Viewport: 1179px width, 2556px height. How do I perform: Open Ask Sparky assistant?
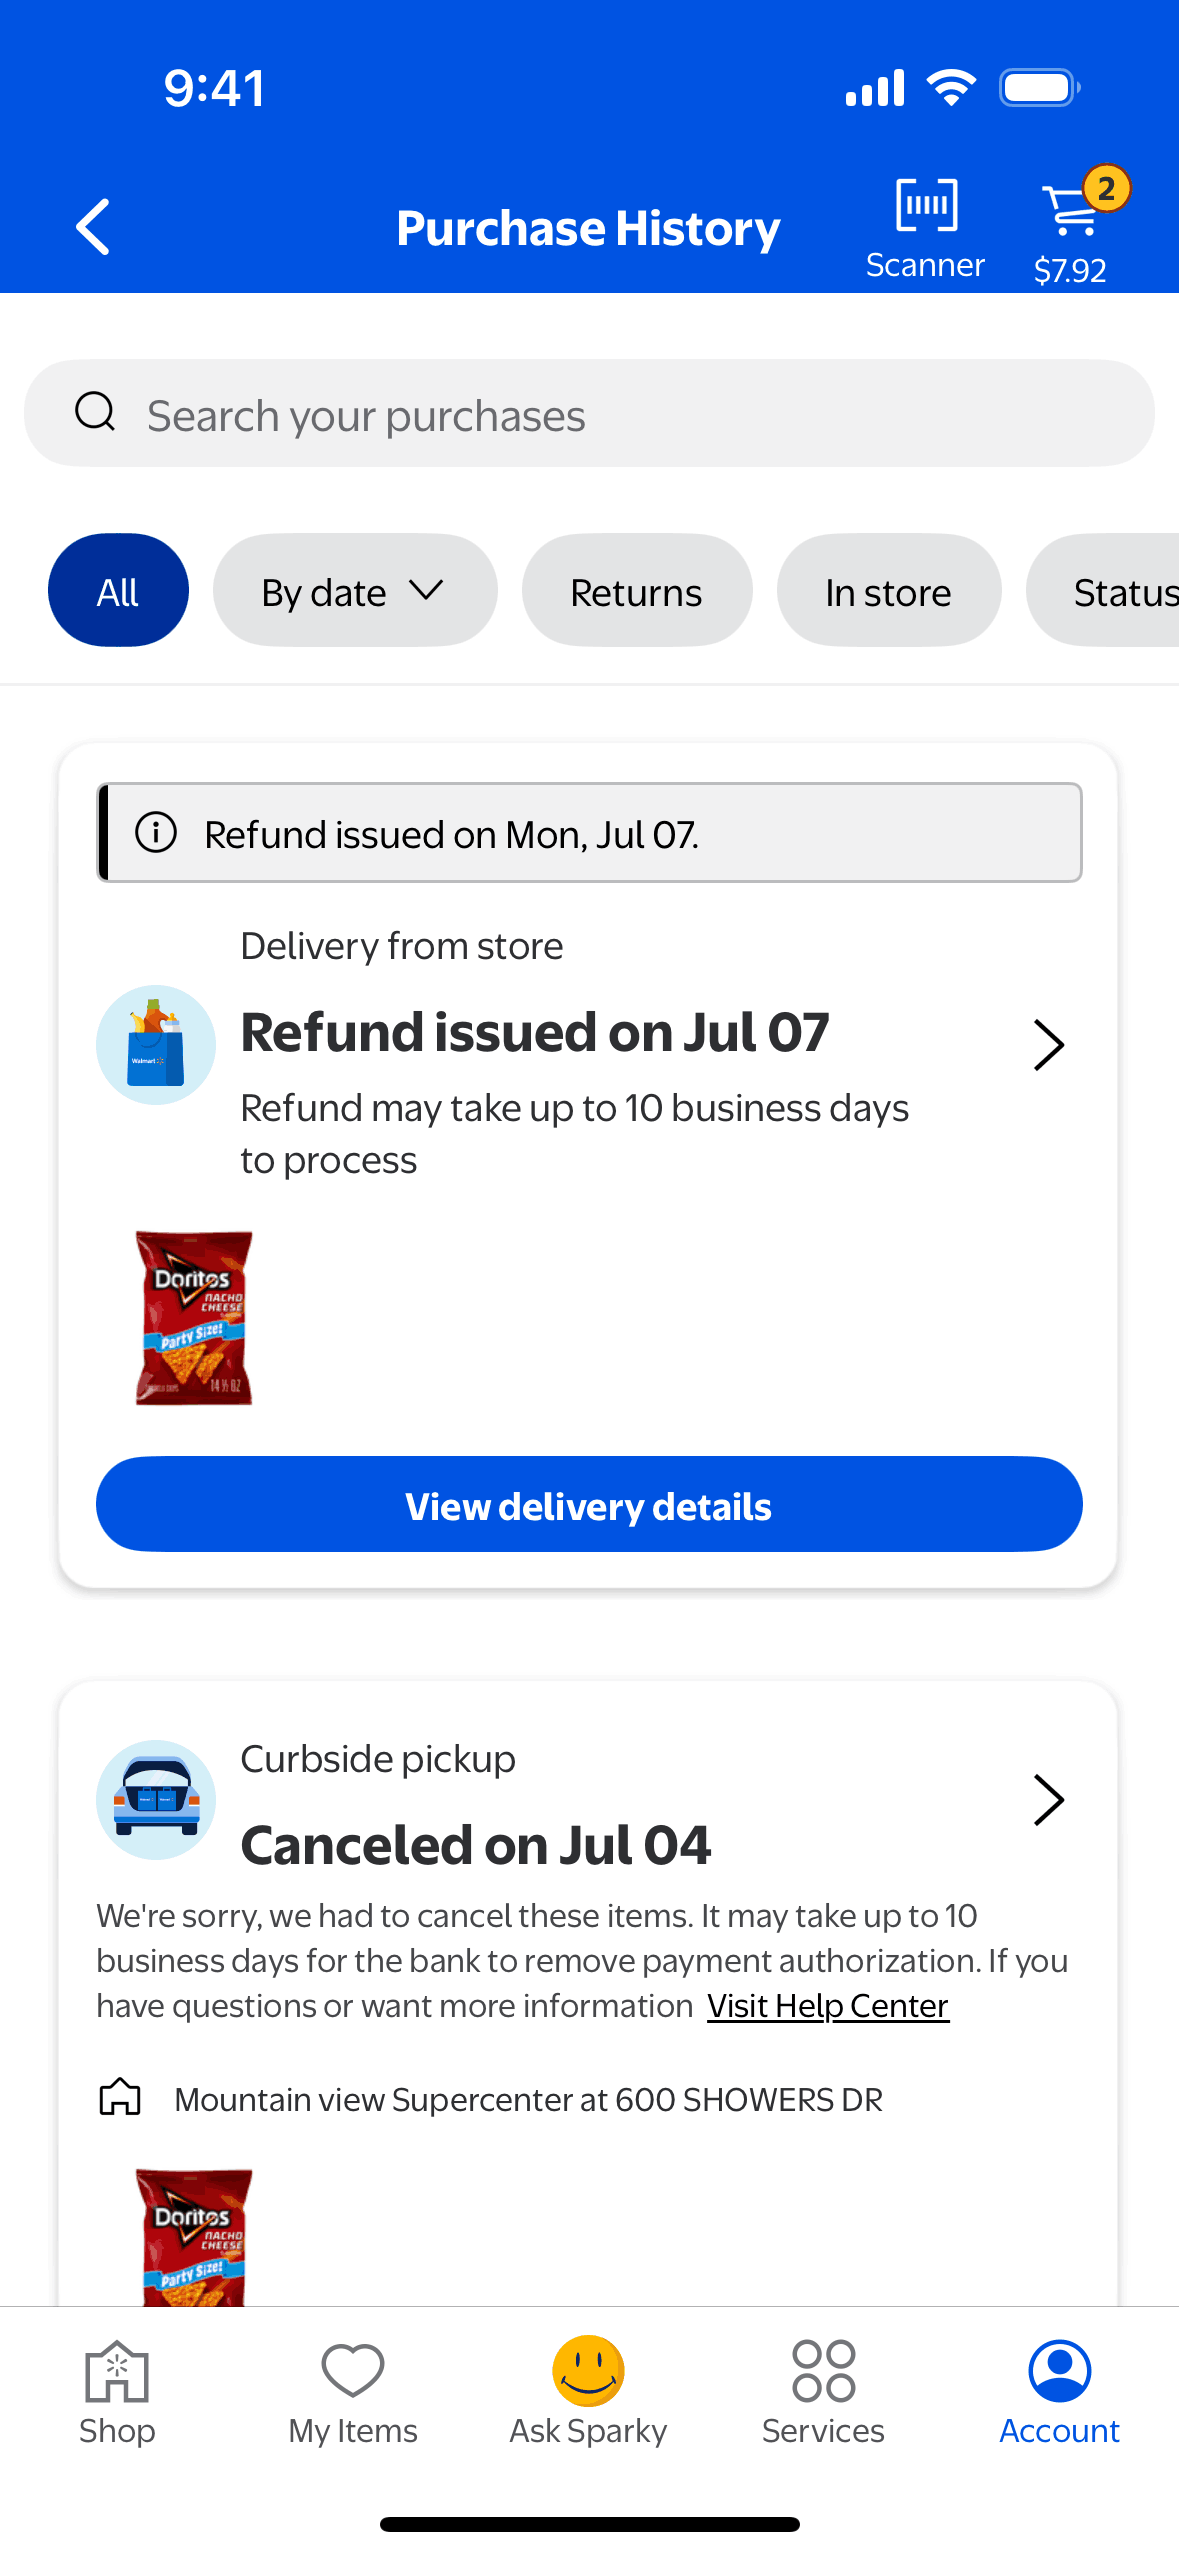(588, 2390)
